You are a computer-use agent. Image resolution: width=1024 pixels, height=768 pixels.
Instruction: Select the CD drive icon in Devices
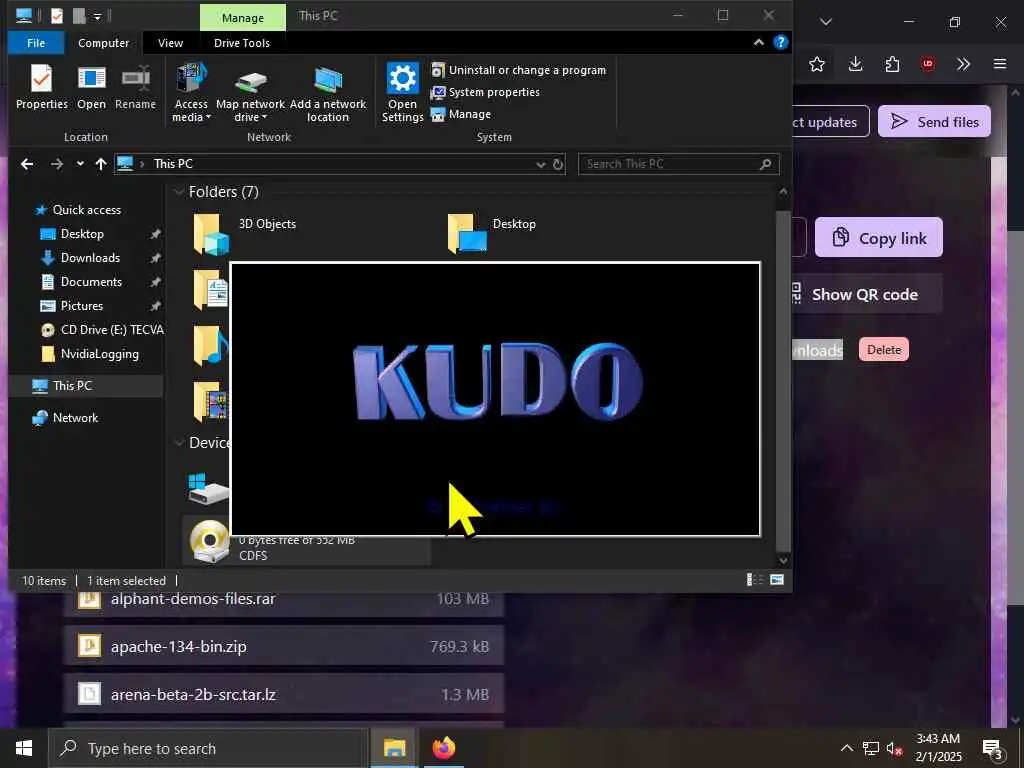(x=209, y=541)
